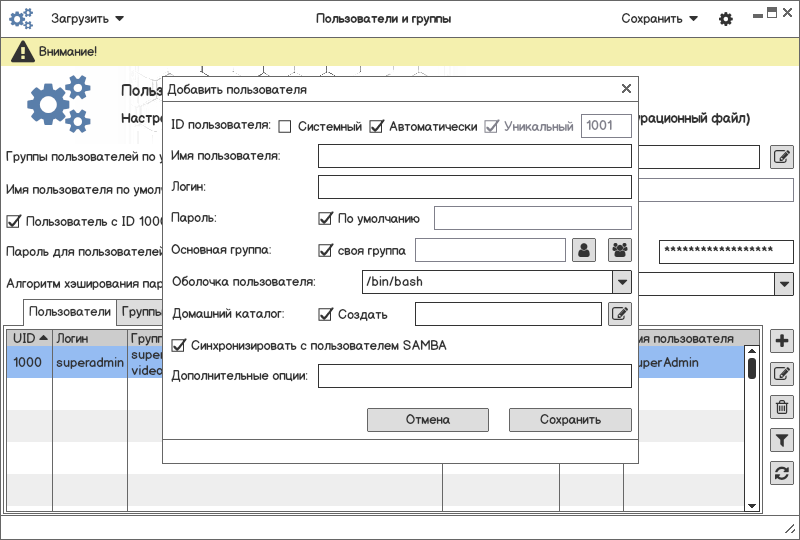This screenshot has width=800, height=540.
Task: Click Сохранить button in dialog
Action: point(570,420)
